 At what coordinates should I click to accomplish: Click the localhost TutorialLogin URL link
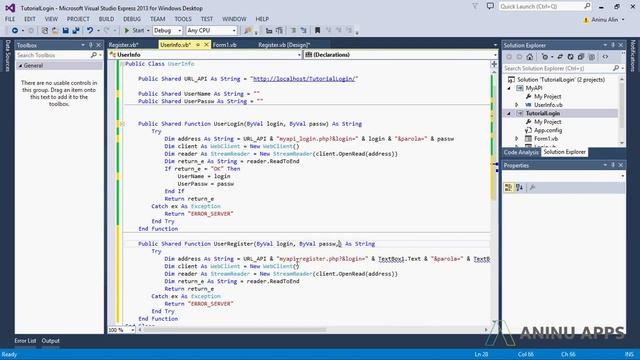[304, 79]
